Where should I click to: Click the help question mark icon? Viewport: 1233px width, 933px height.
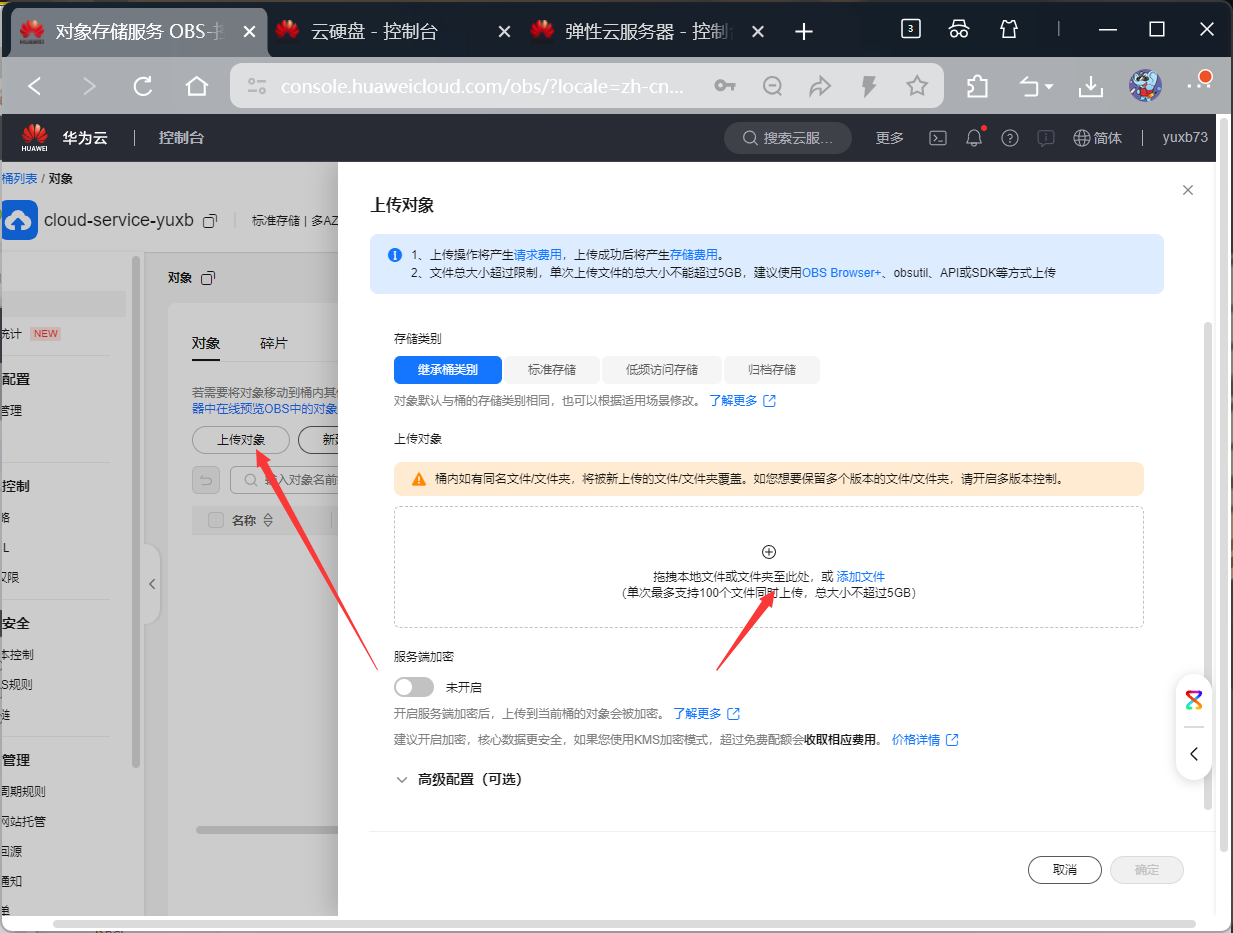[x=1010, y=138]
